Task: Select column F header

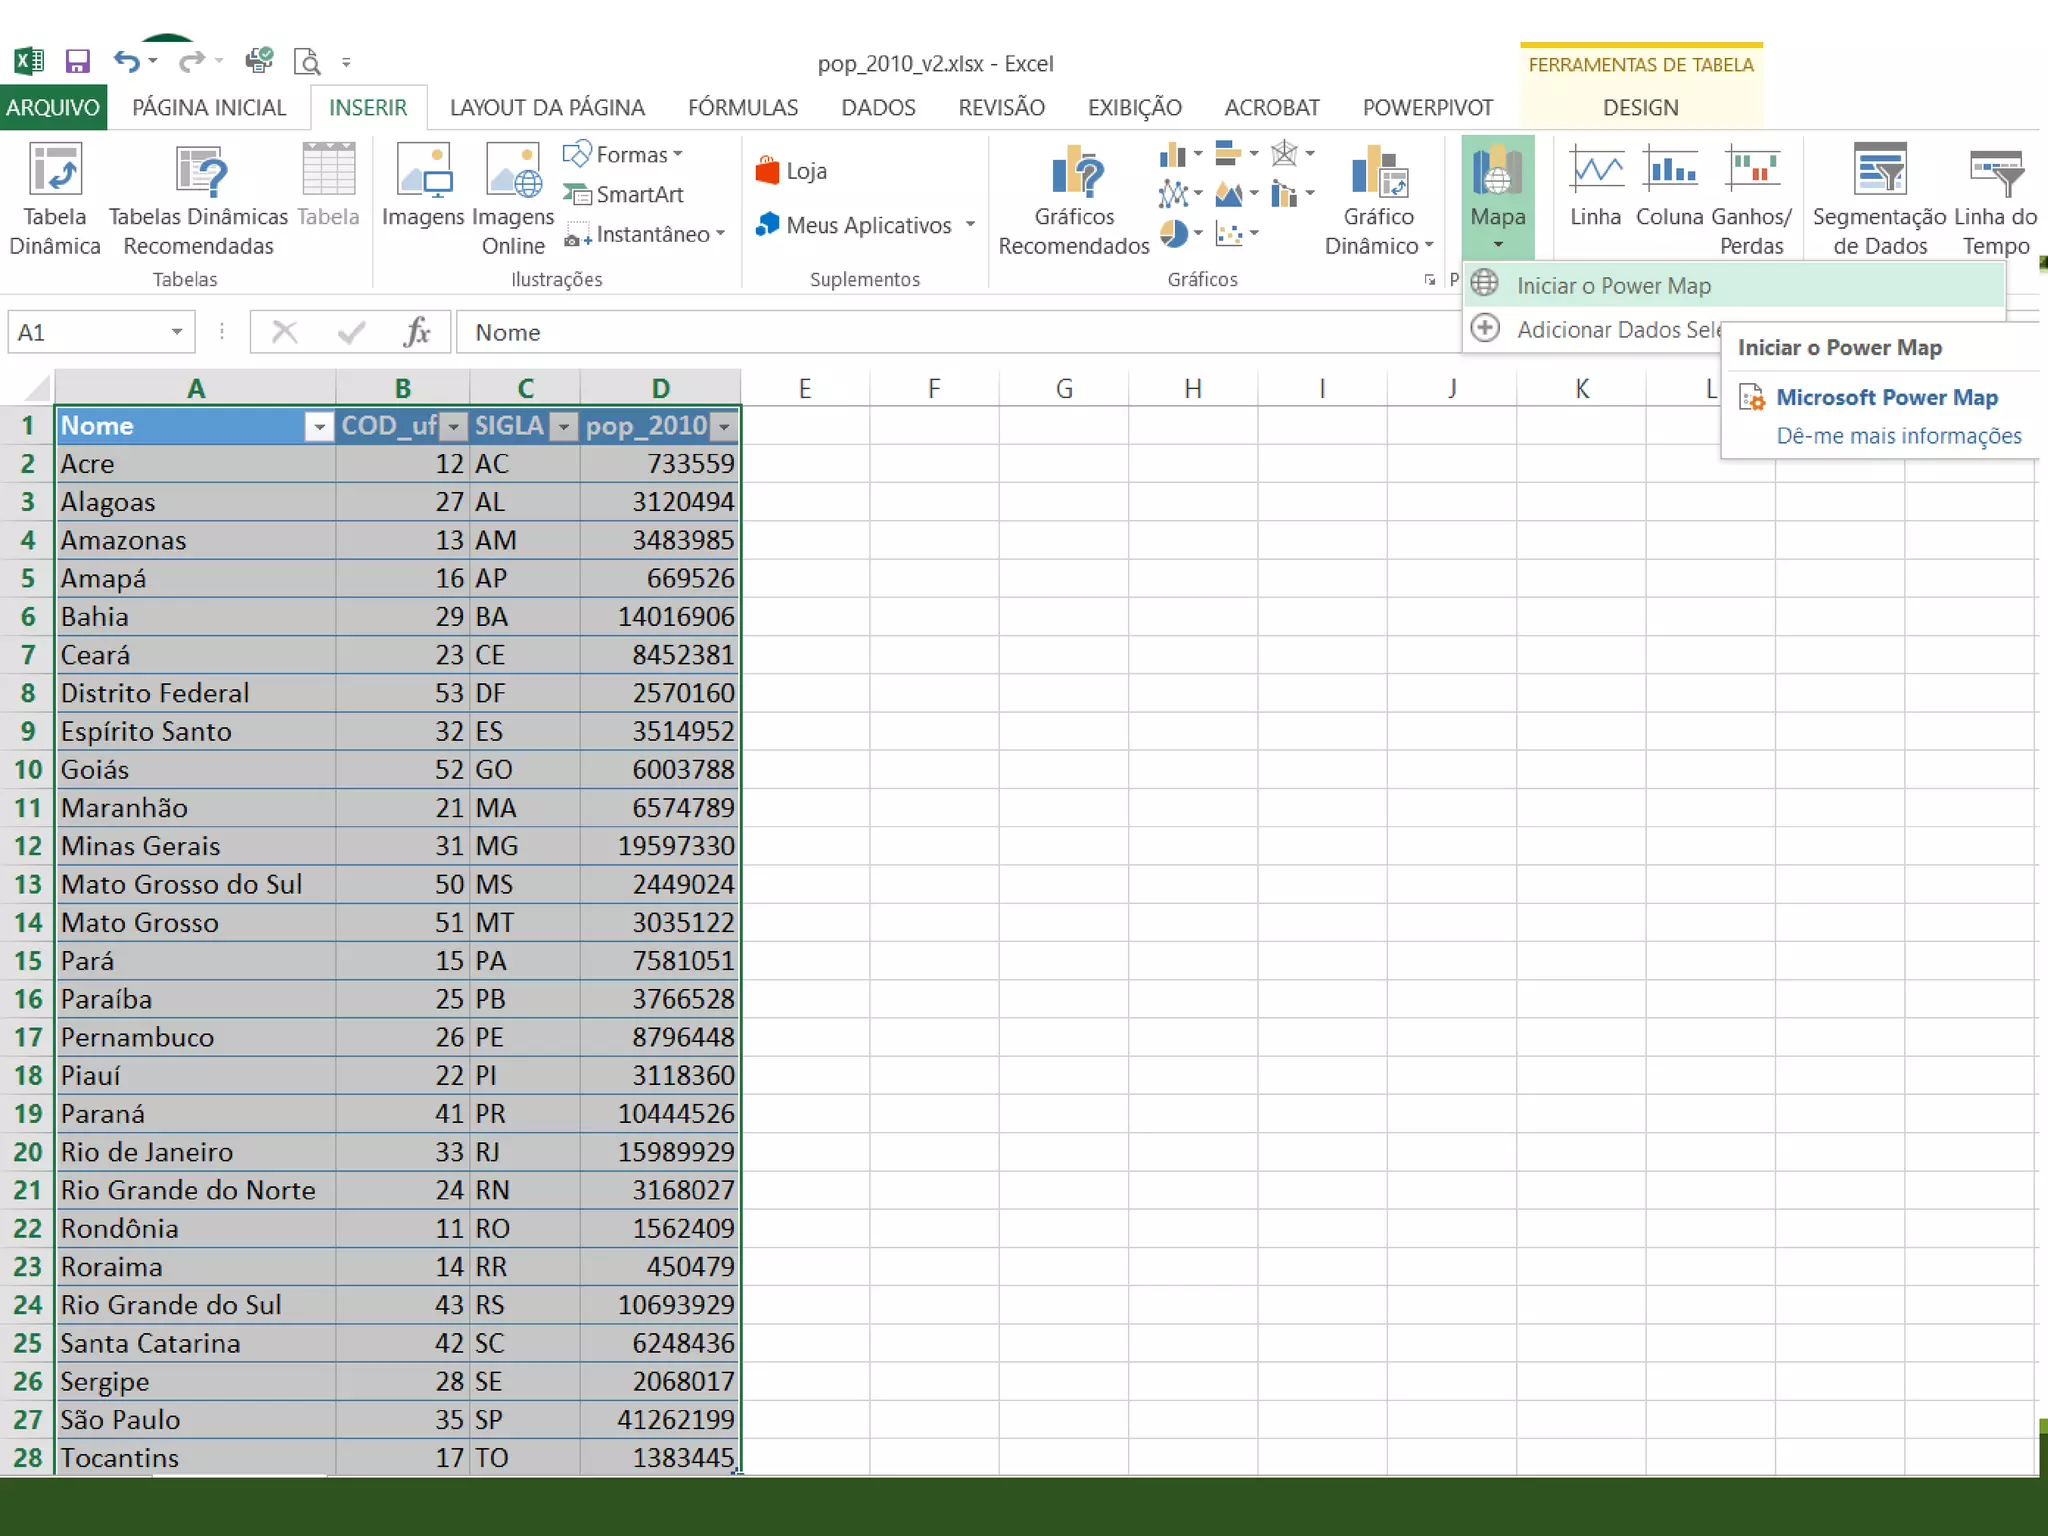Action: [x=933, y=388]
